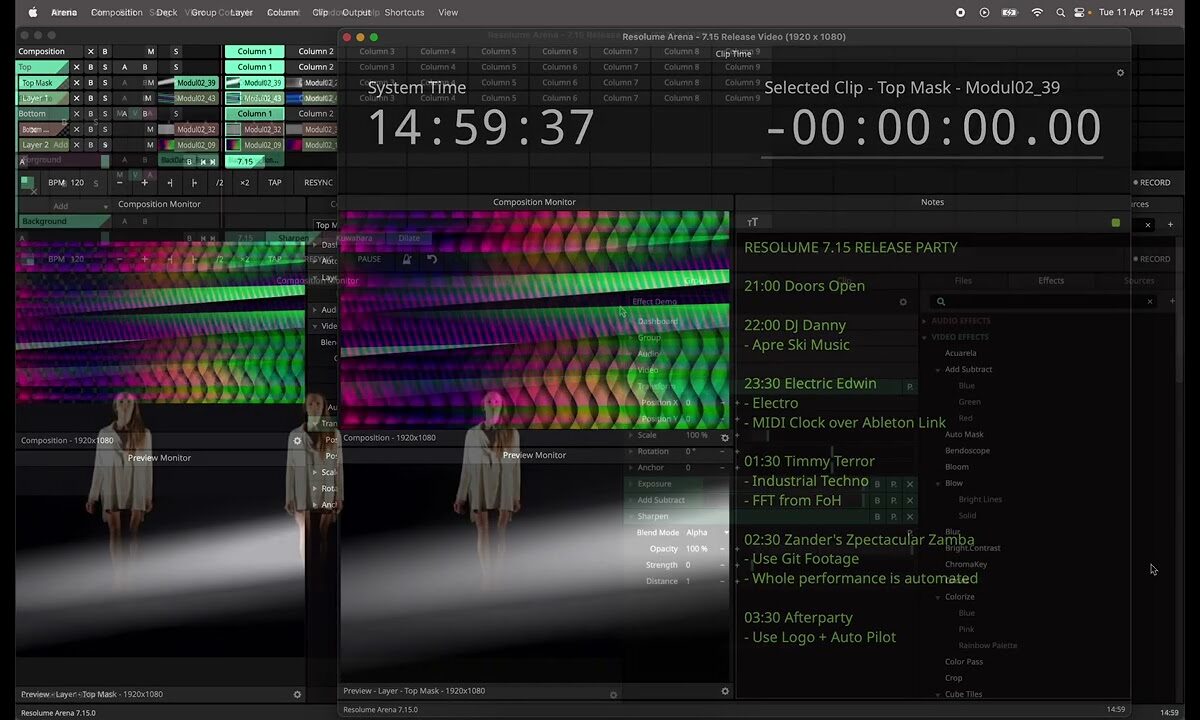
Task: Open the Composition menu in menu bar
Action: (116, 13)
